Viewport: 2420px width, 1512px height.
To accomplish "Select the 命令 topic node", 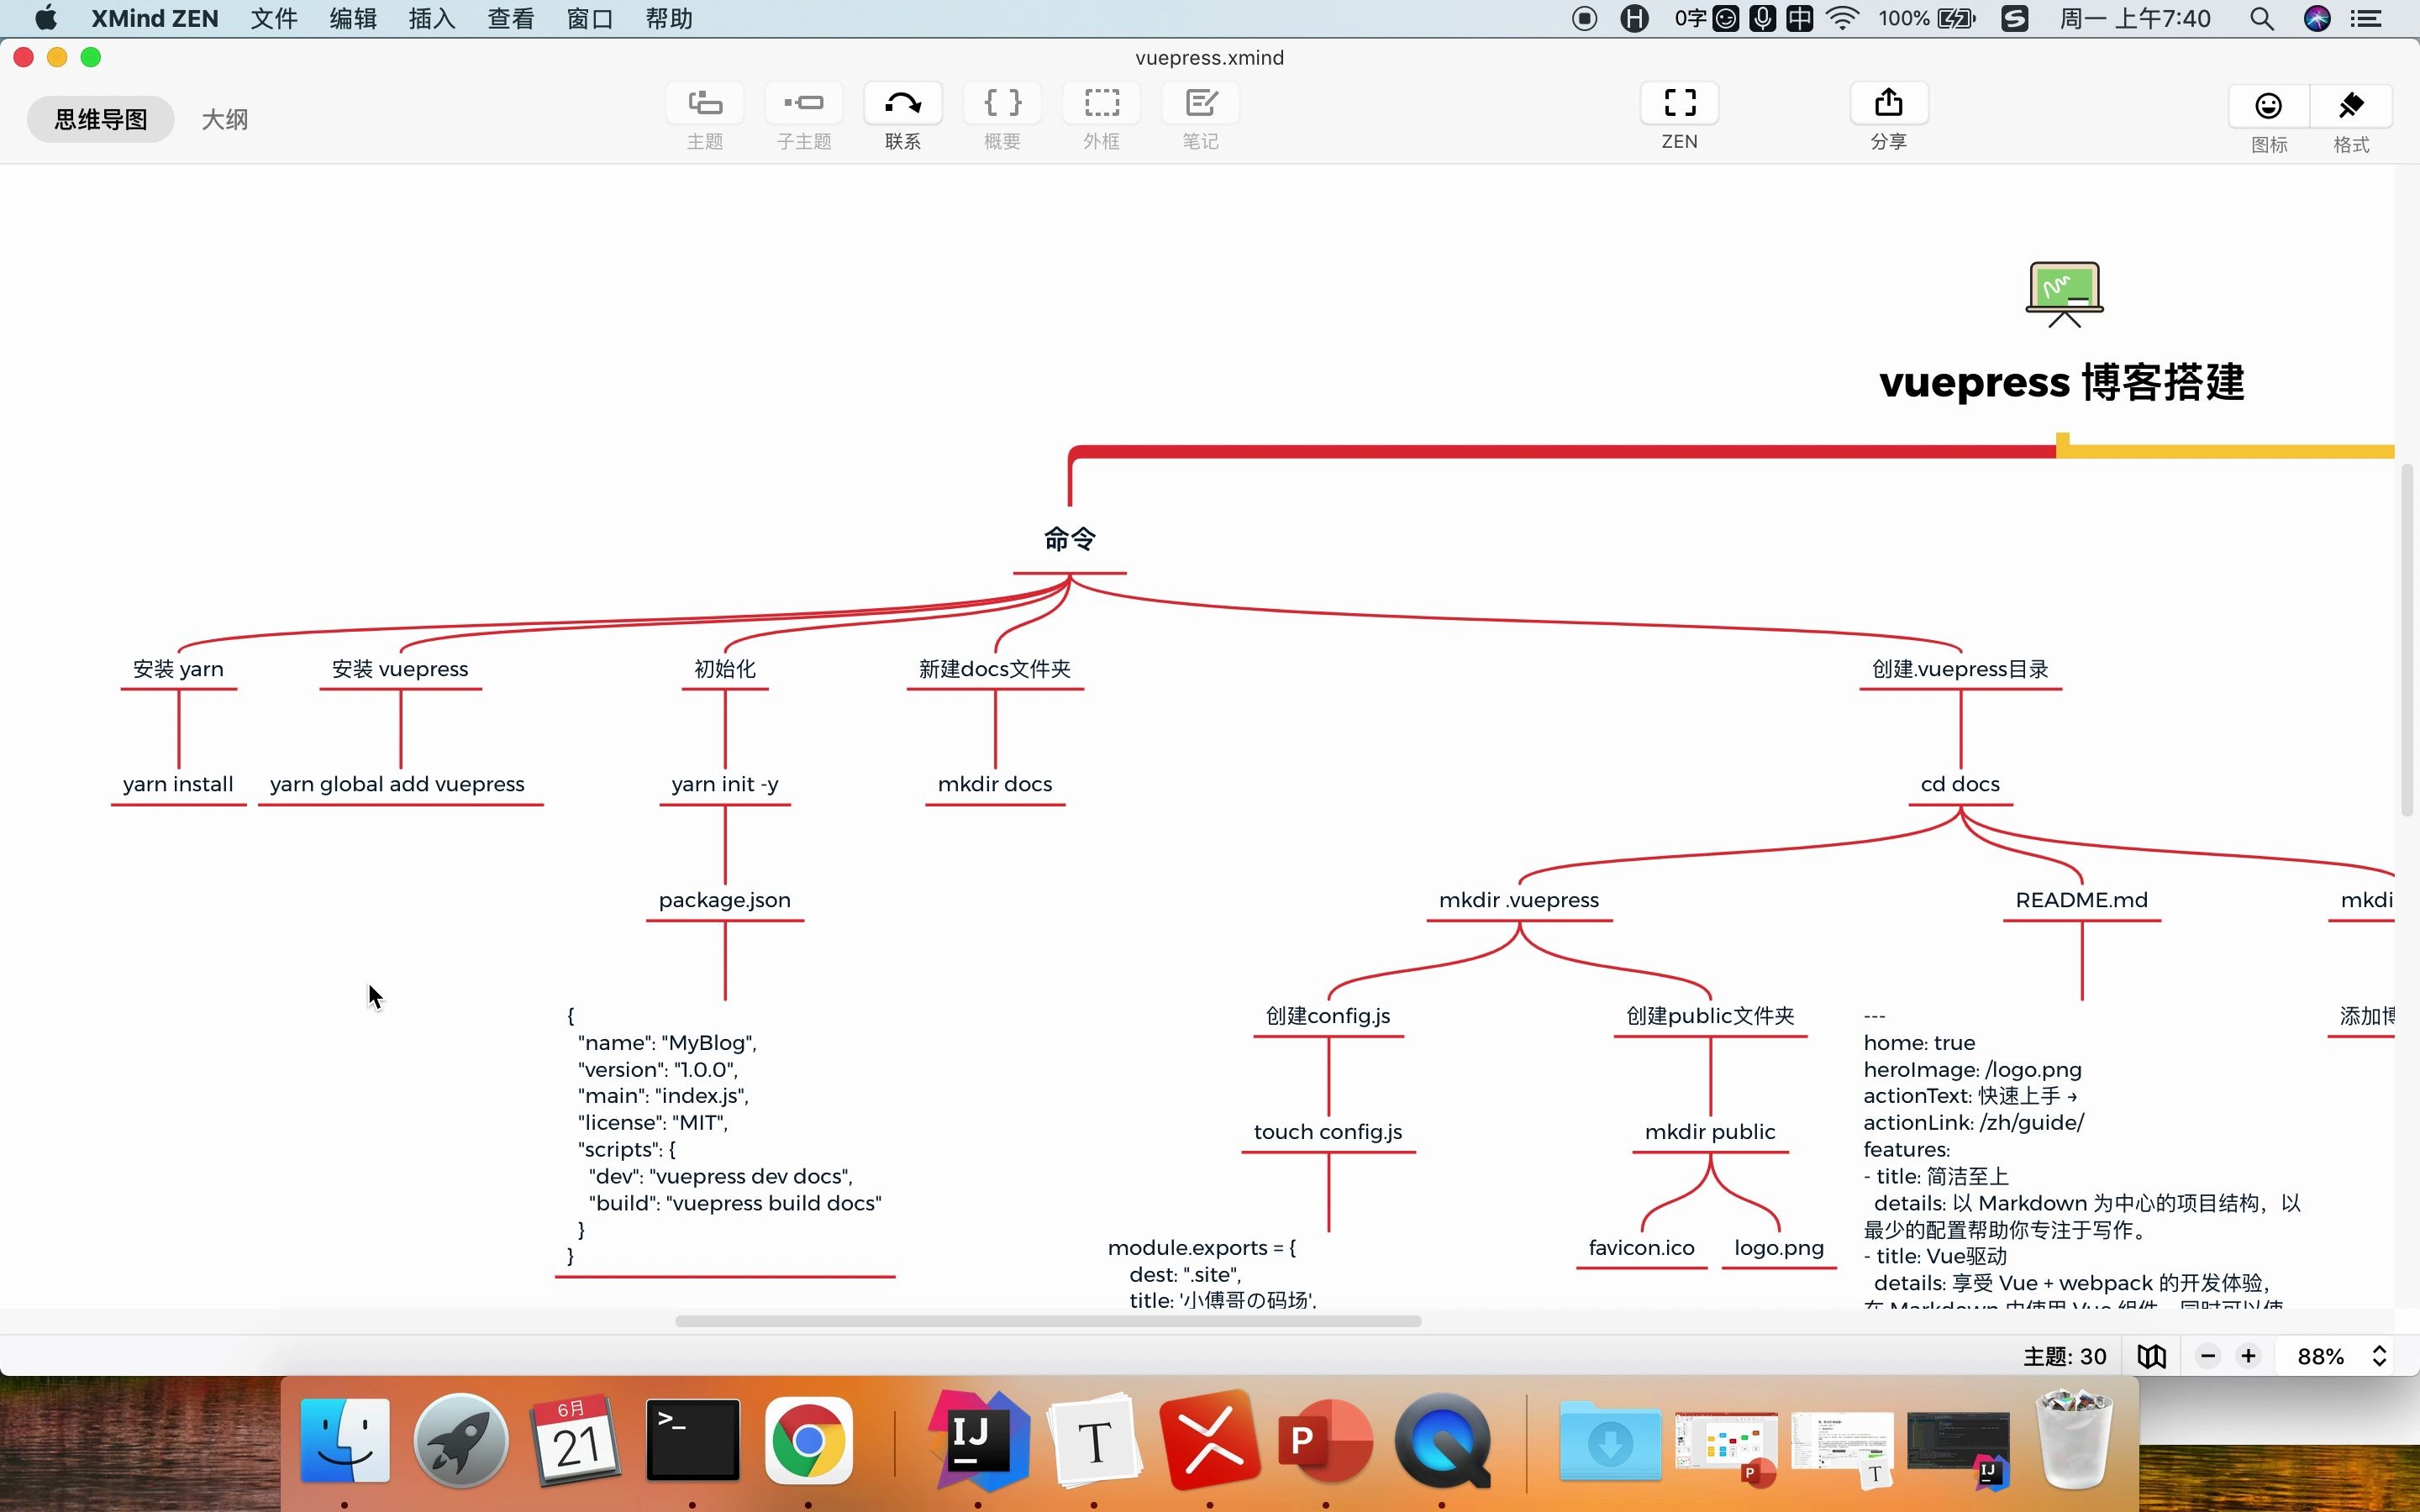I will pos(1070,540).
